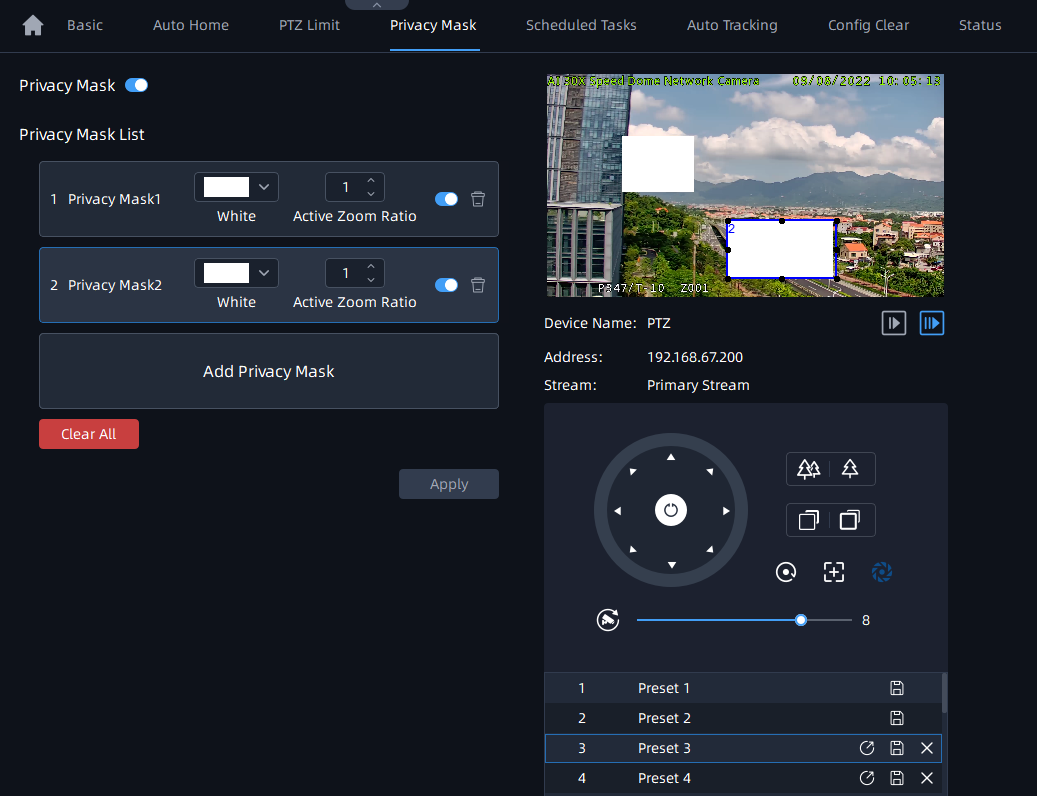Click the center button of PTZ wheel

click(x=671, y=510)
